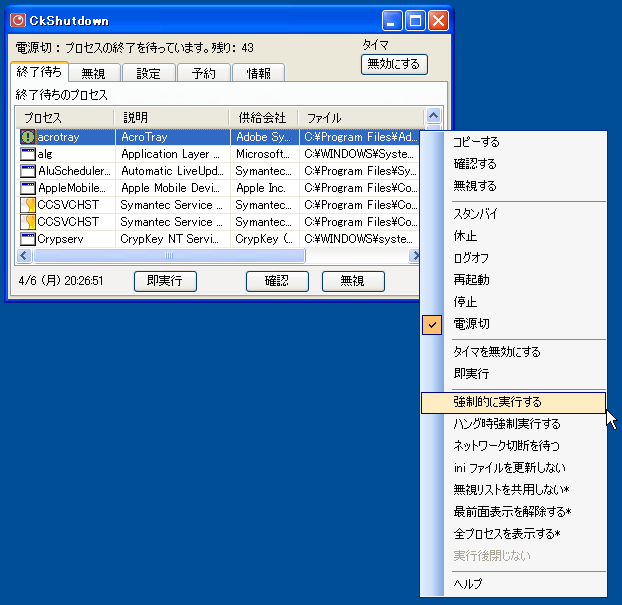Screen dimensions: 622x605
Task: Toggle ネットワーク切断を待つ option
Action: coord(513,446)
